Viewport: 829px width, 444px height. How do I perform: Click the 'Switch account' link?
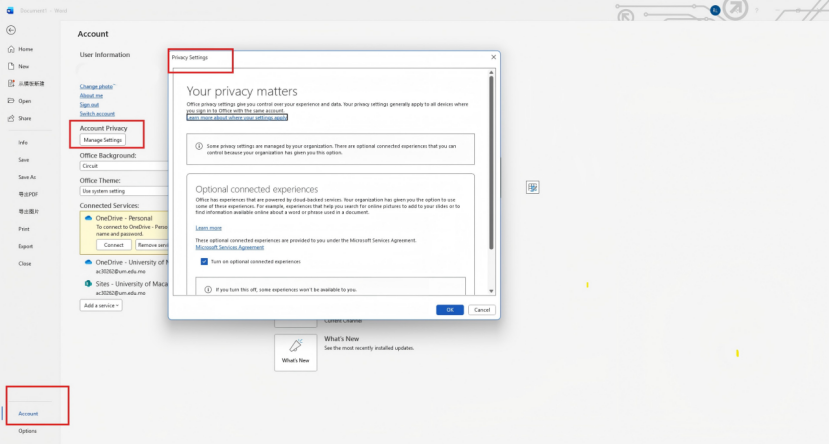[97, 114]
